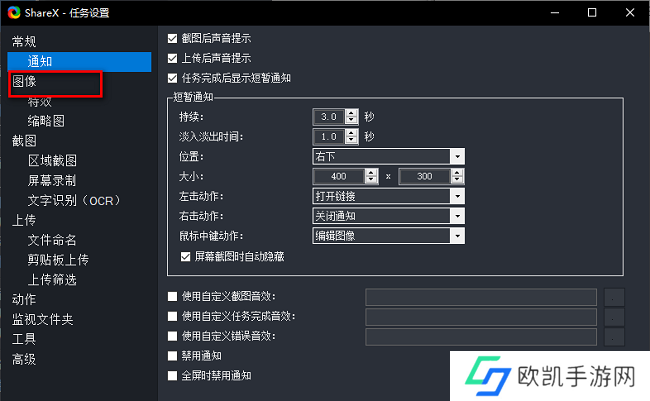The height and width of the screenshot is (401, 650).
Task: Open the 区域截图 settings page
Action: (52, 160)
